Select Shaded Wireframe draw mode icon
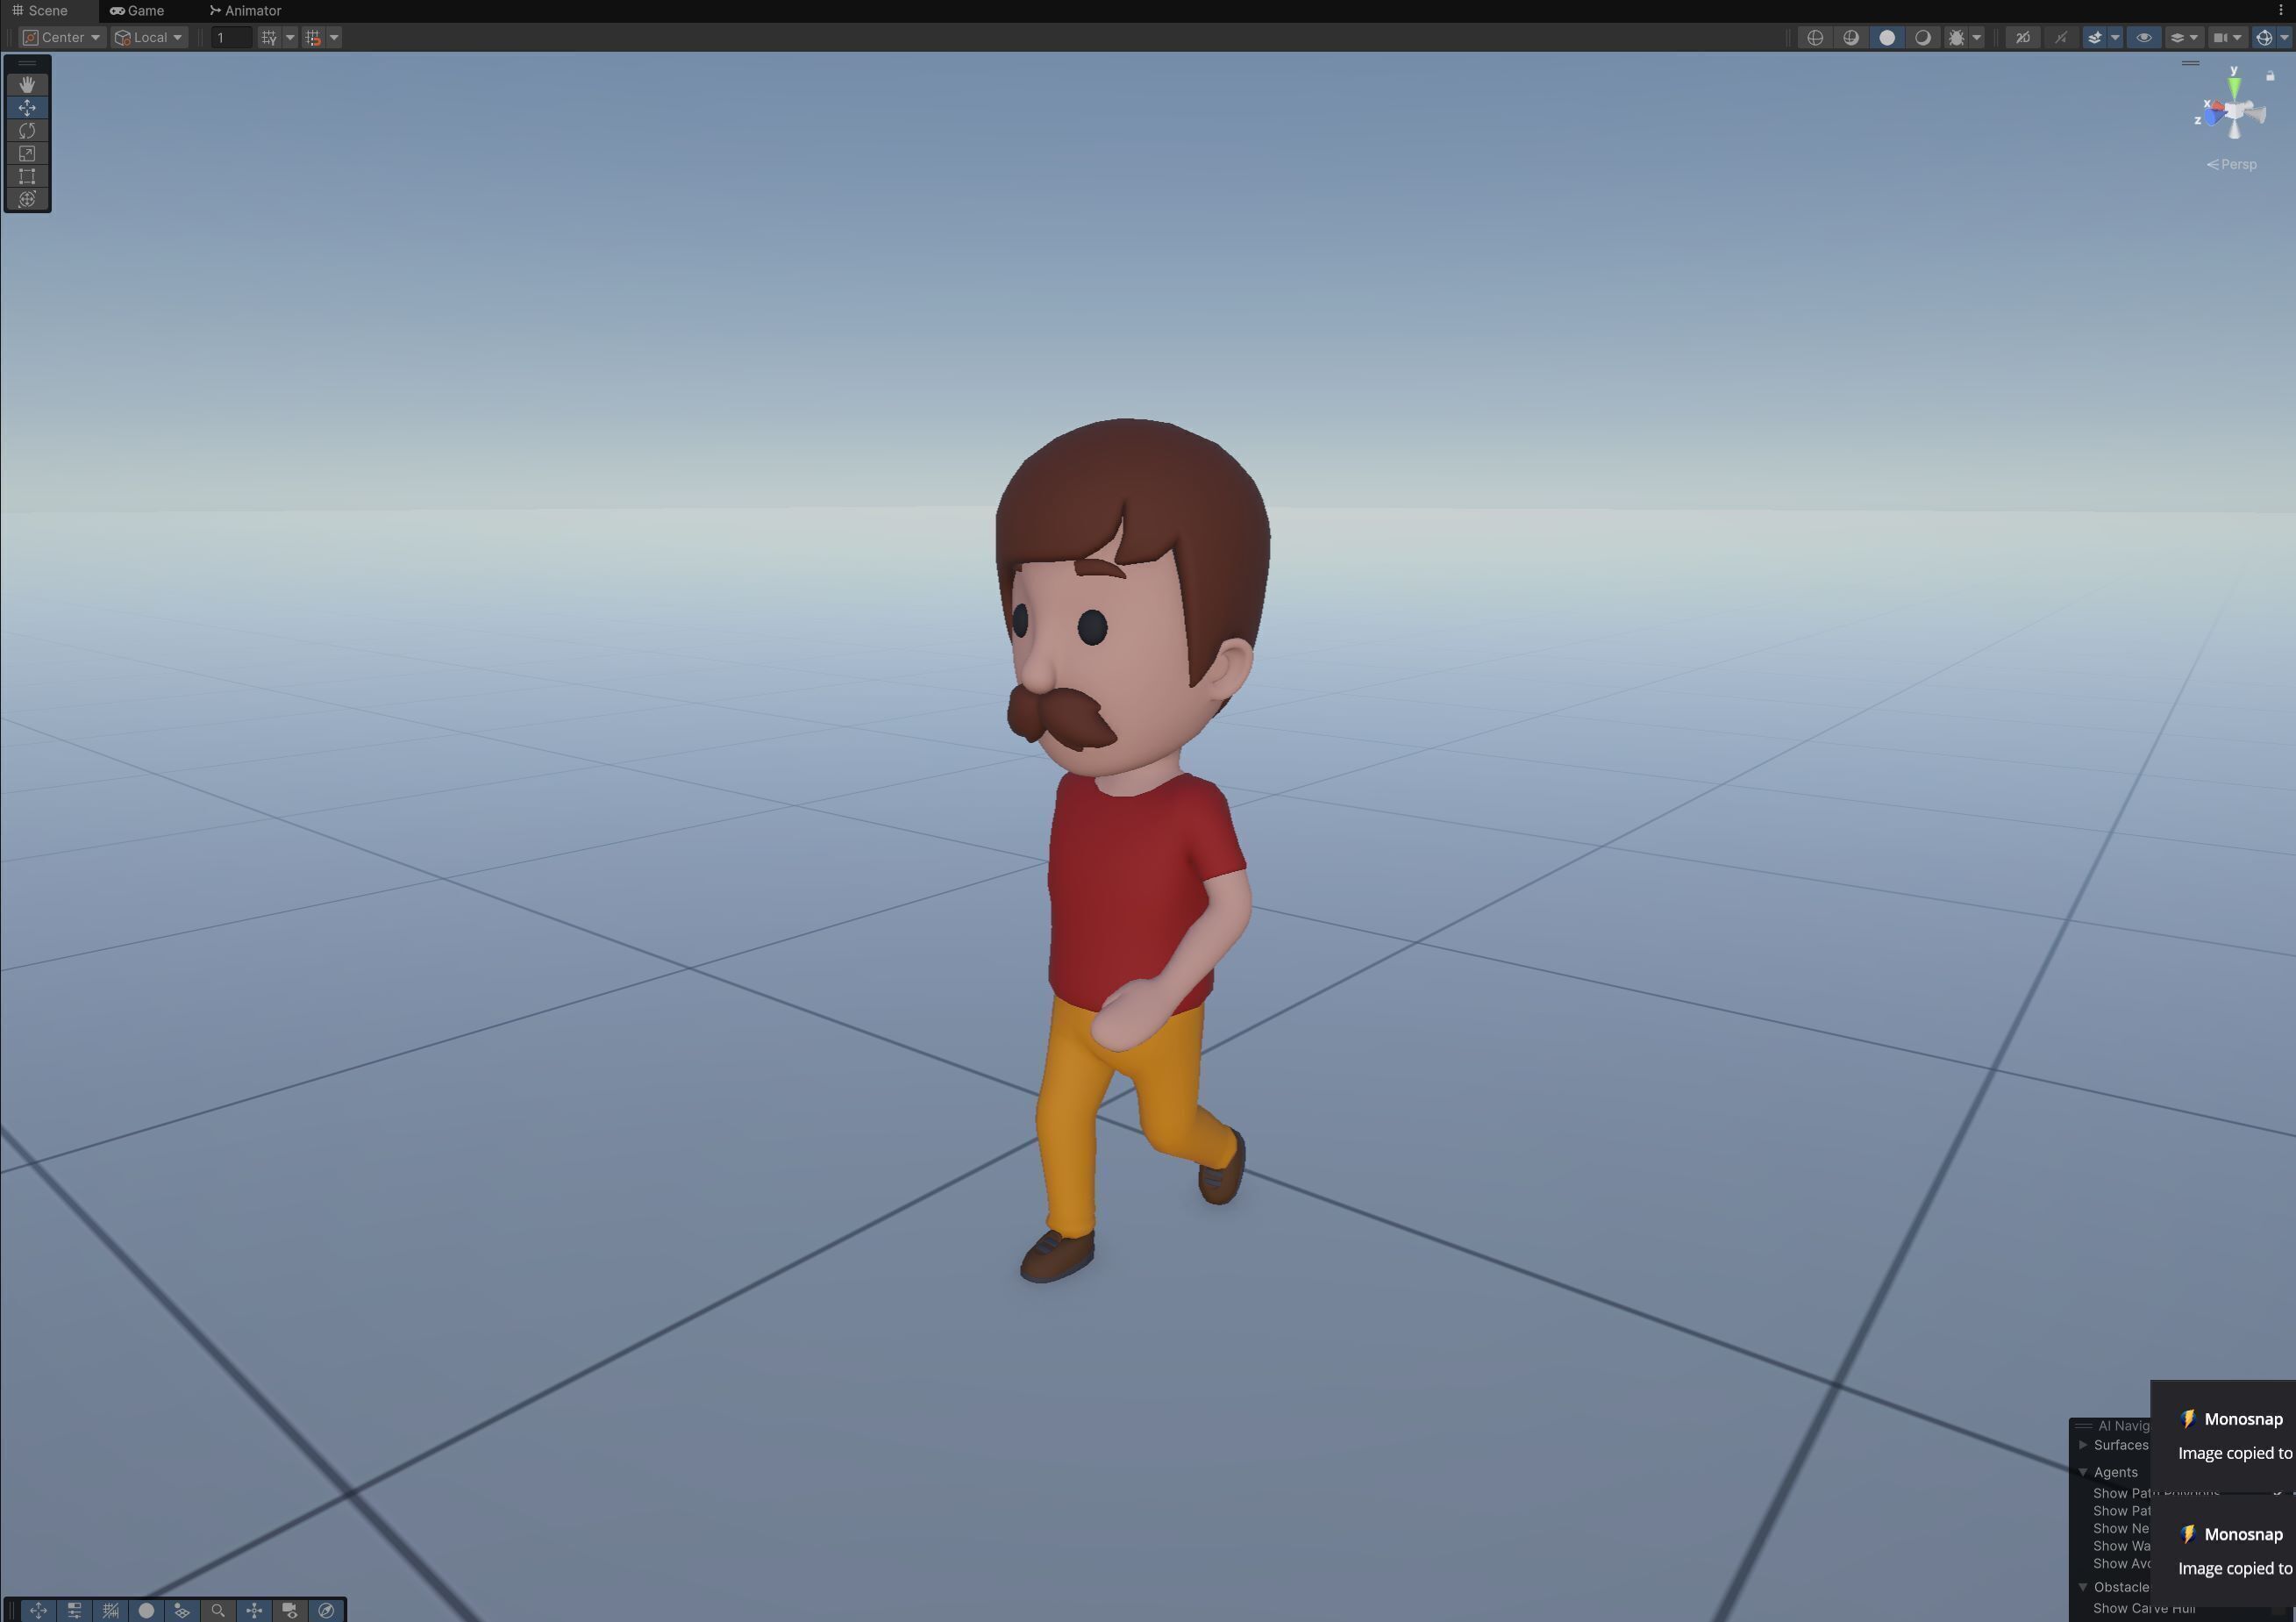This screenshot has width=2296, height=1622. (1851, 38)
